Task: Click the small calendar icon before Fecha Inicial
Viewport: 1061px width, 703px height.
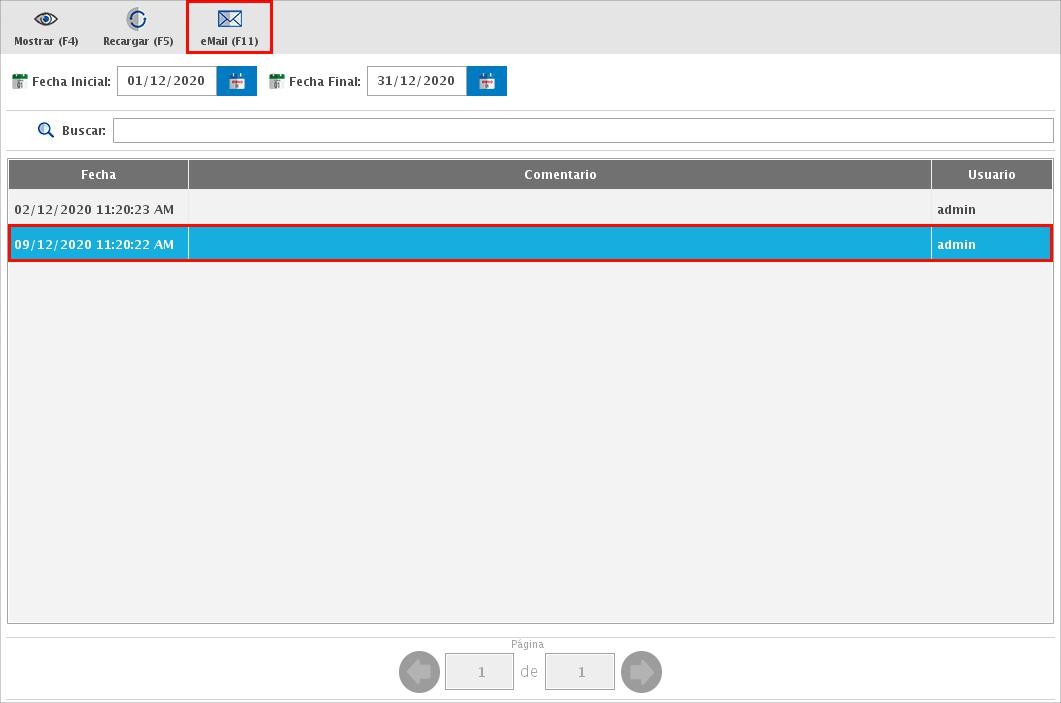Action: tap(19, 81)
